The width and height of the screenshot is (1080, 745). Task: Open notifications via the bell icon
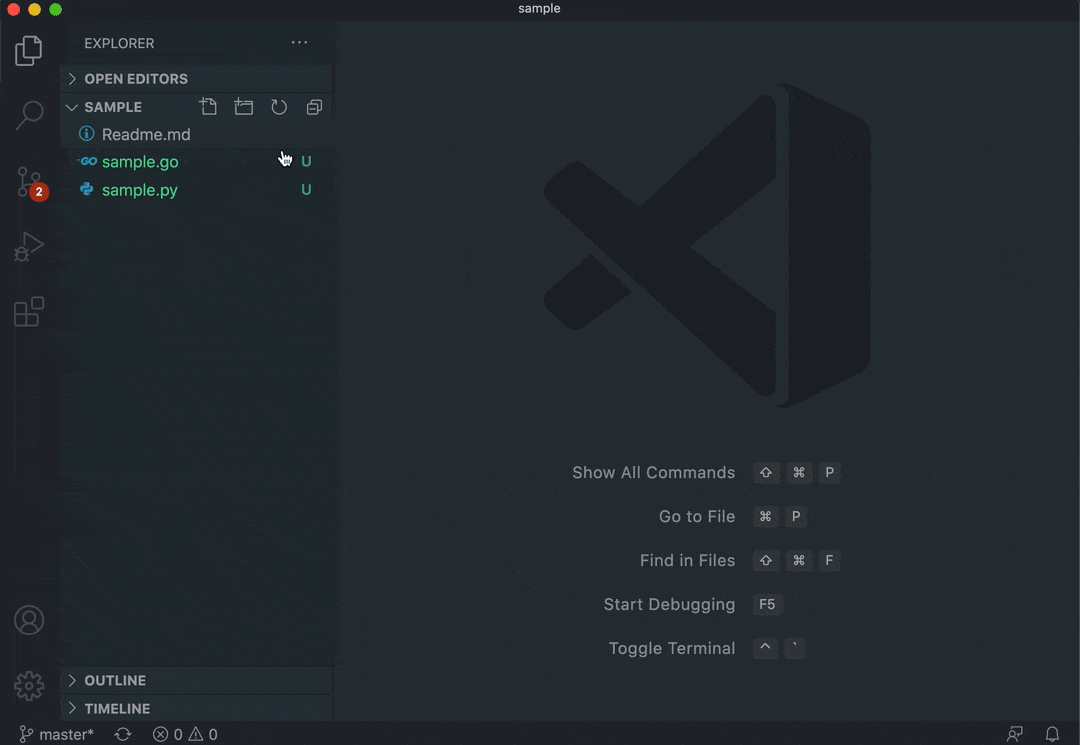point(1053,733)
